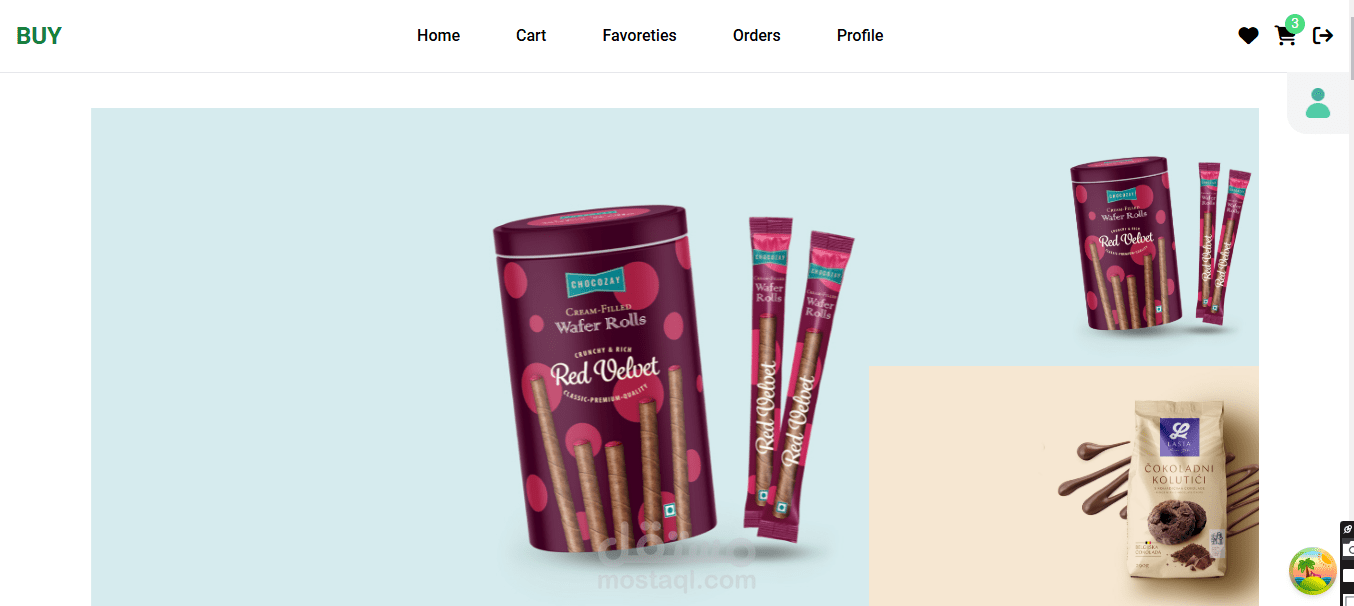Select the Favoreties menu item
The width and height of the screenshot is (1354, 606).
click(639, 36)
